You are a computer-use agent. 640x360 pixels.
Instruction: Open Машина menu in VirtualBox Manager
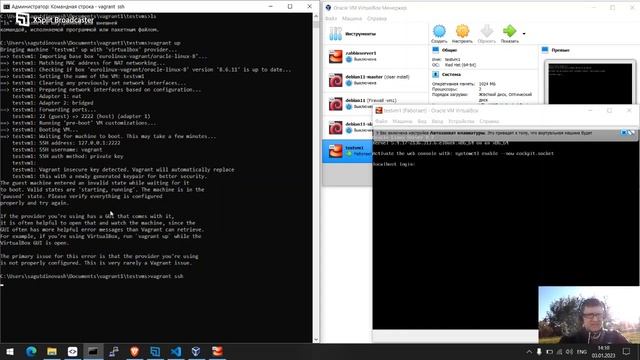point(352,18)
